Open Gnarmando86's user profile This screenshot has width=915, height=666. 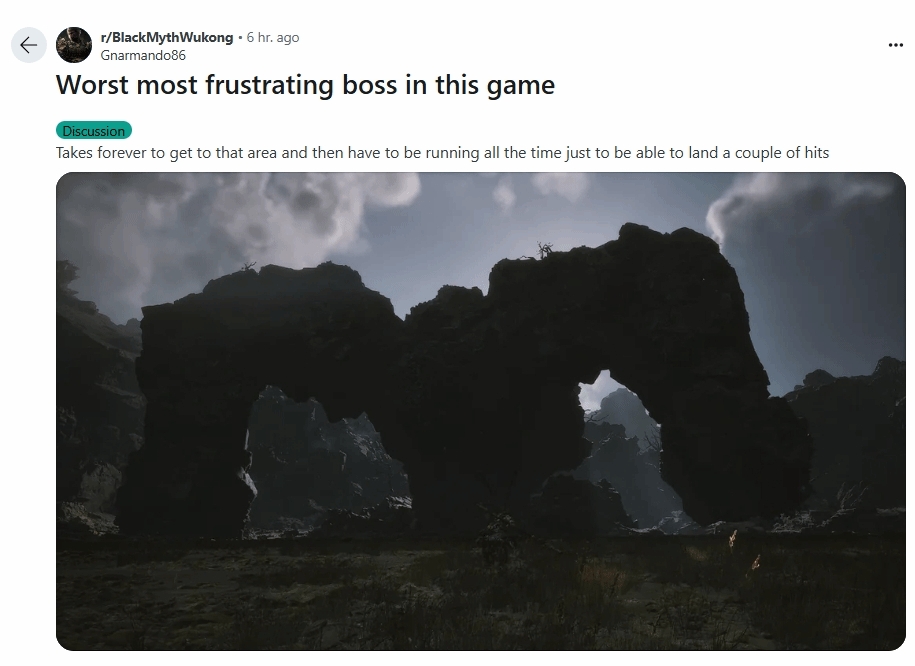tap(143, 55)
